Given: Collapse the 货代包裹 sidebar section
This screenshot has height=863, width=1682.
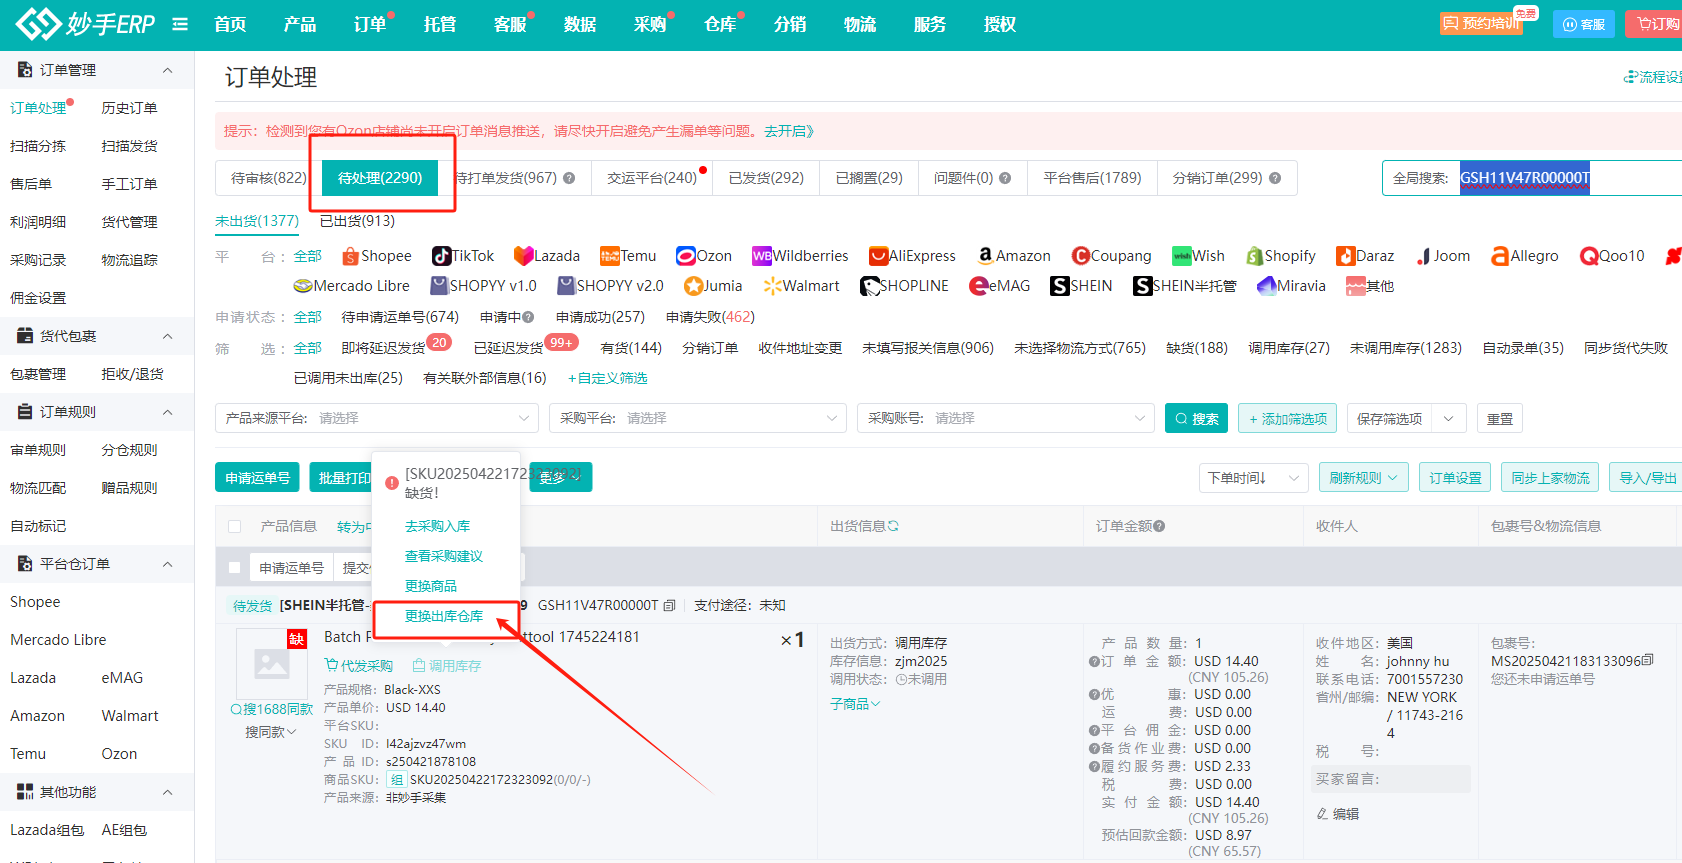Looking at the screenshot, I should coord(168,336).
